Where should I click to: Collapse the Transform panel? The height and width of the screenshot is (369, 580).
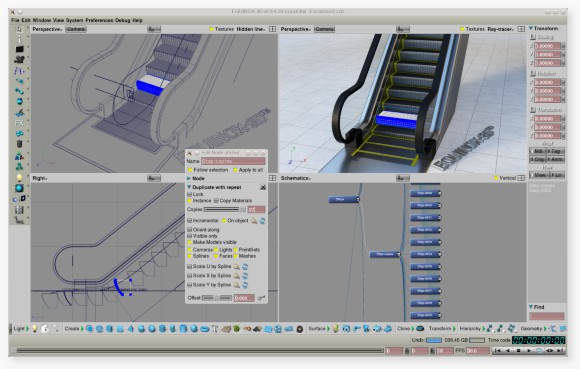click(x=531, y=28)
